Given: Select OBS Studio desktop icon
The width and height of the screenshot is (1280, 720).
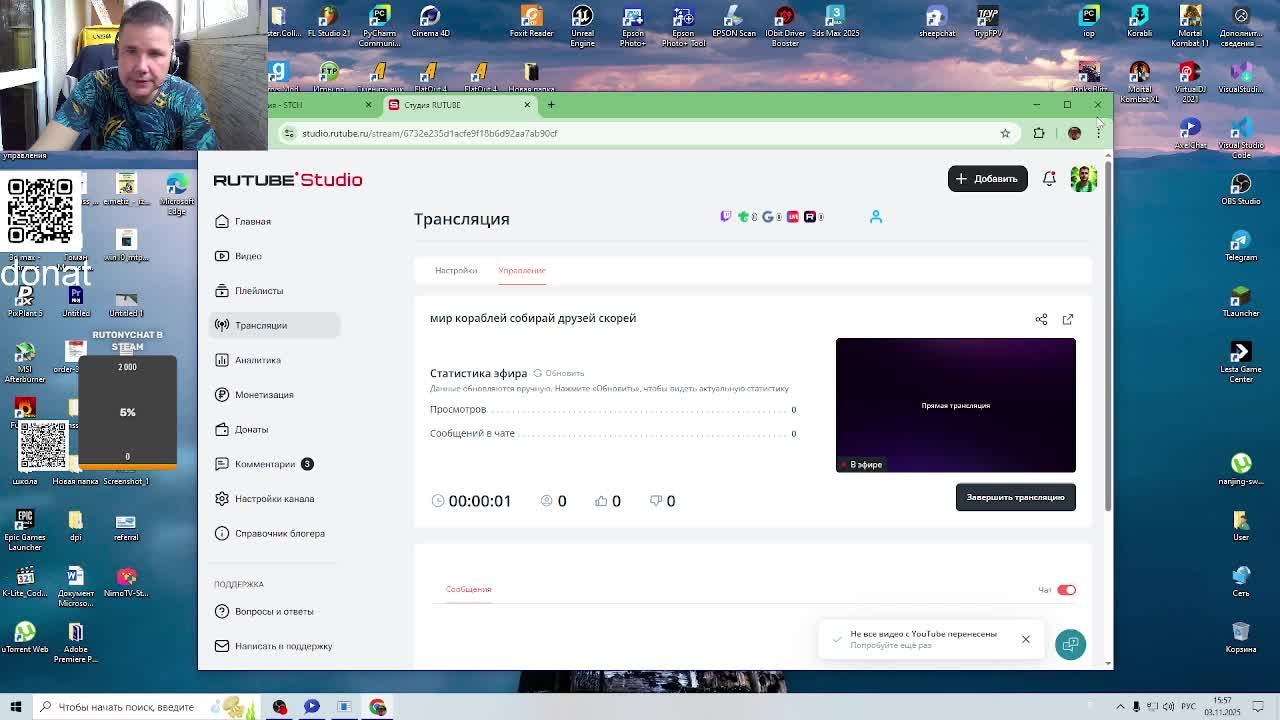Looking at the screenshot, I should click(1241, 189).
